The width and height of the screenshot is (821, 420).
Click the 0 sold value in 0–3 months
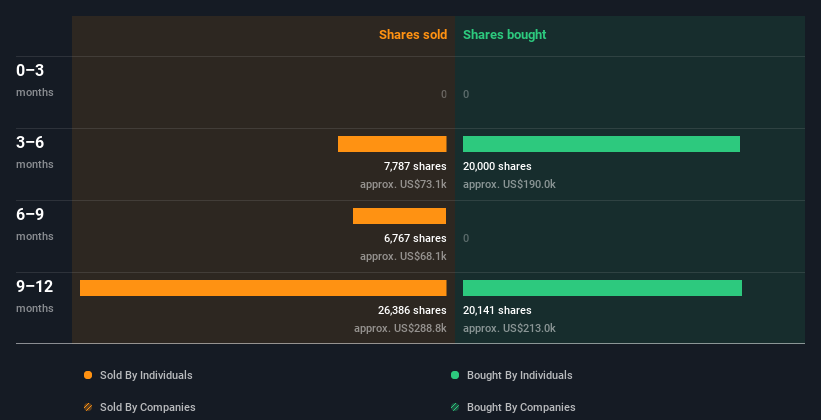coord(444,94)
